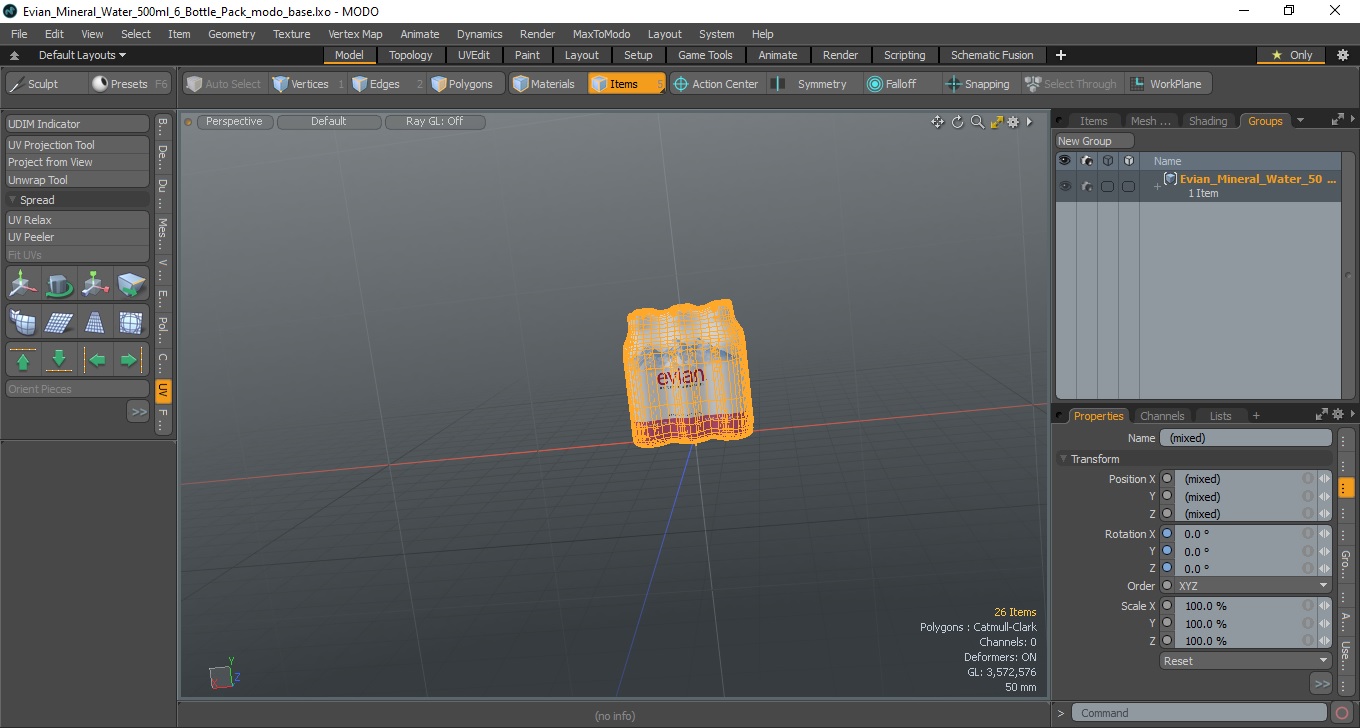The width and height of the screenshot is (1360, 728).
Task: Add a new layout tab with plus icon
Action: click(1061, 55)
